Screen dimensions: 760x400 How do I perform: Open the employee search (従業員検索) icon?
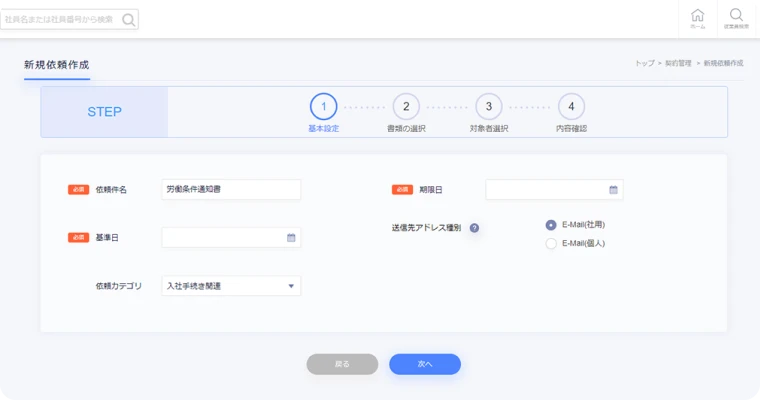pos(736,18)
